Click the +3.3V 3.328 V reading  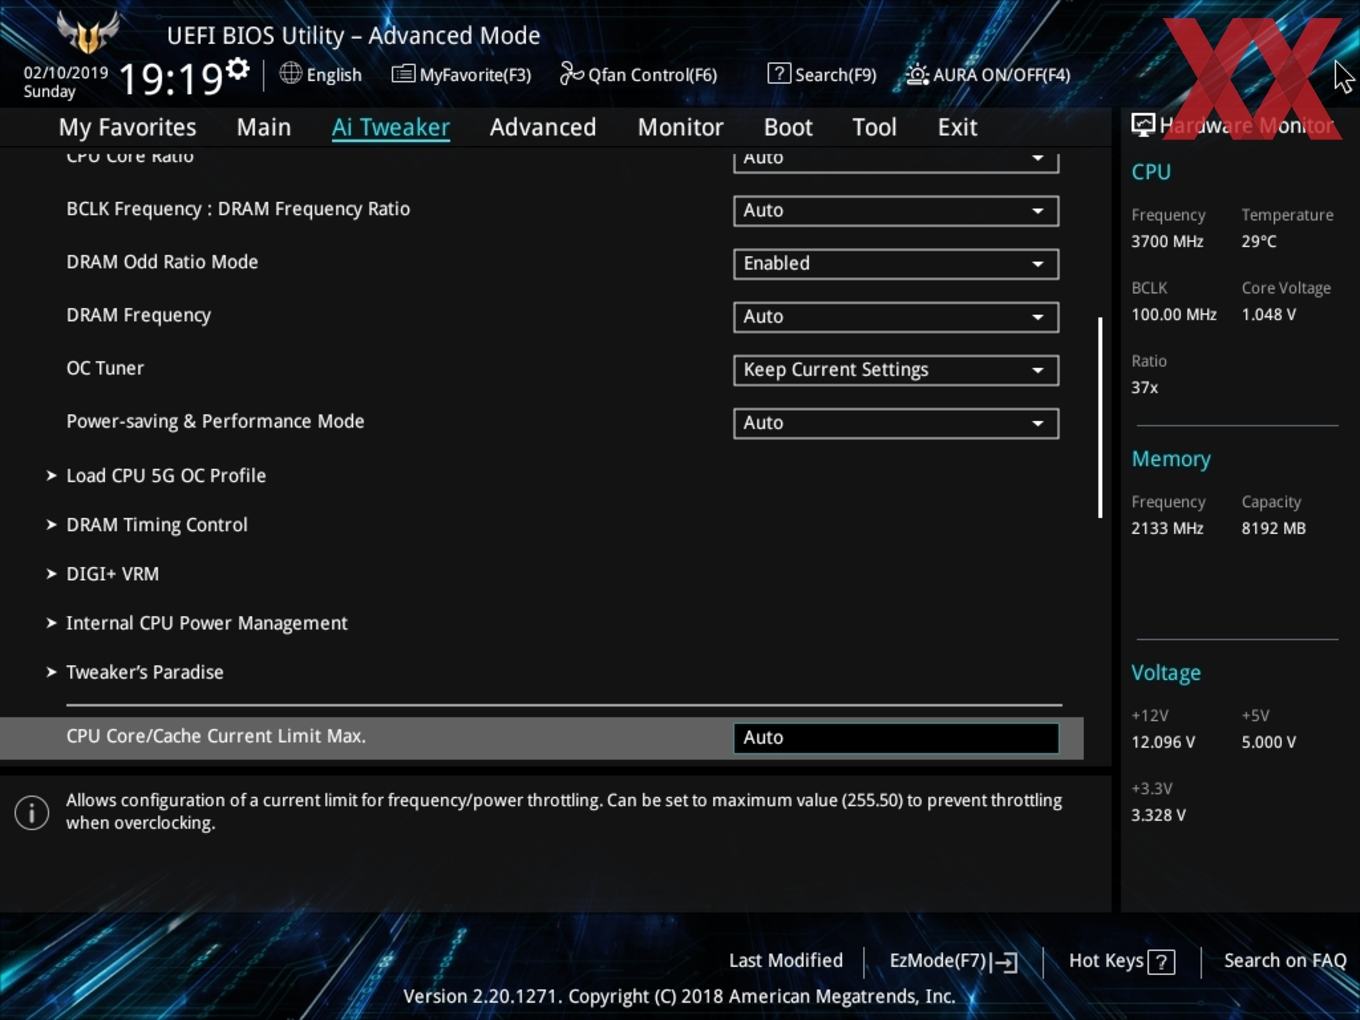point(1159,815)
